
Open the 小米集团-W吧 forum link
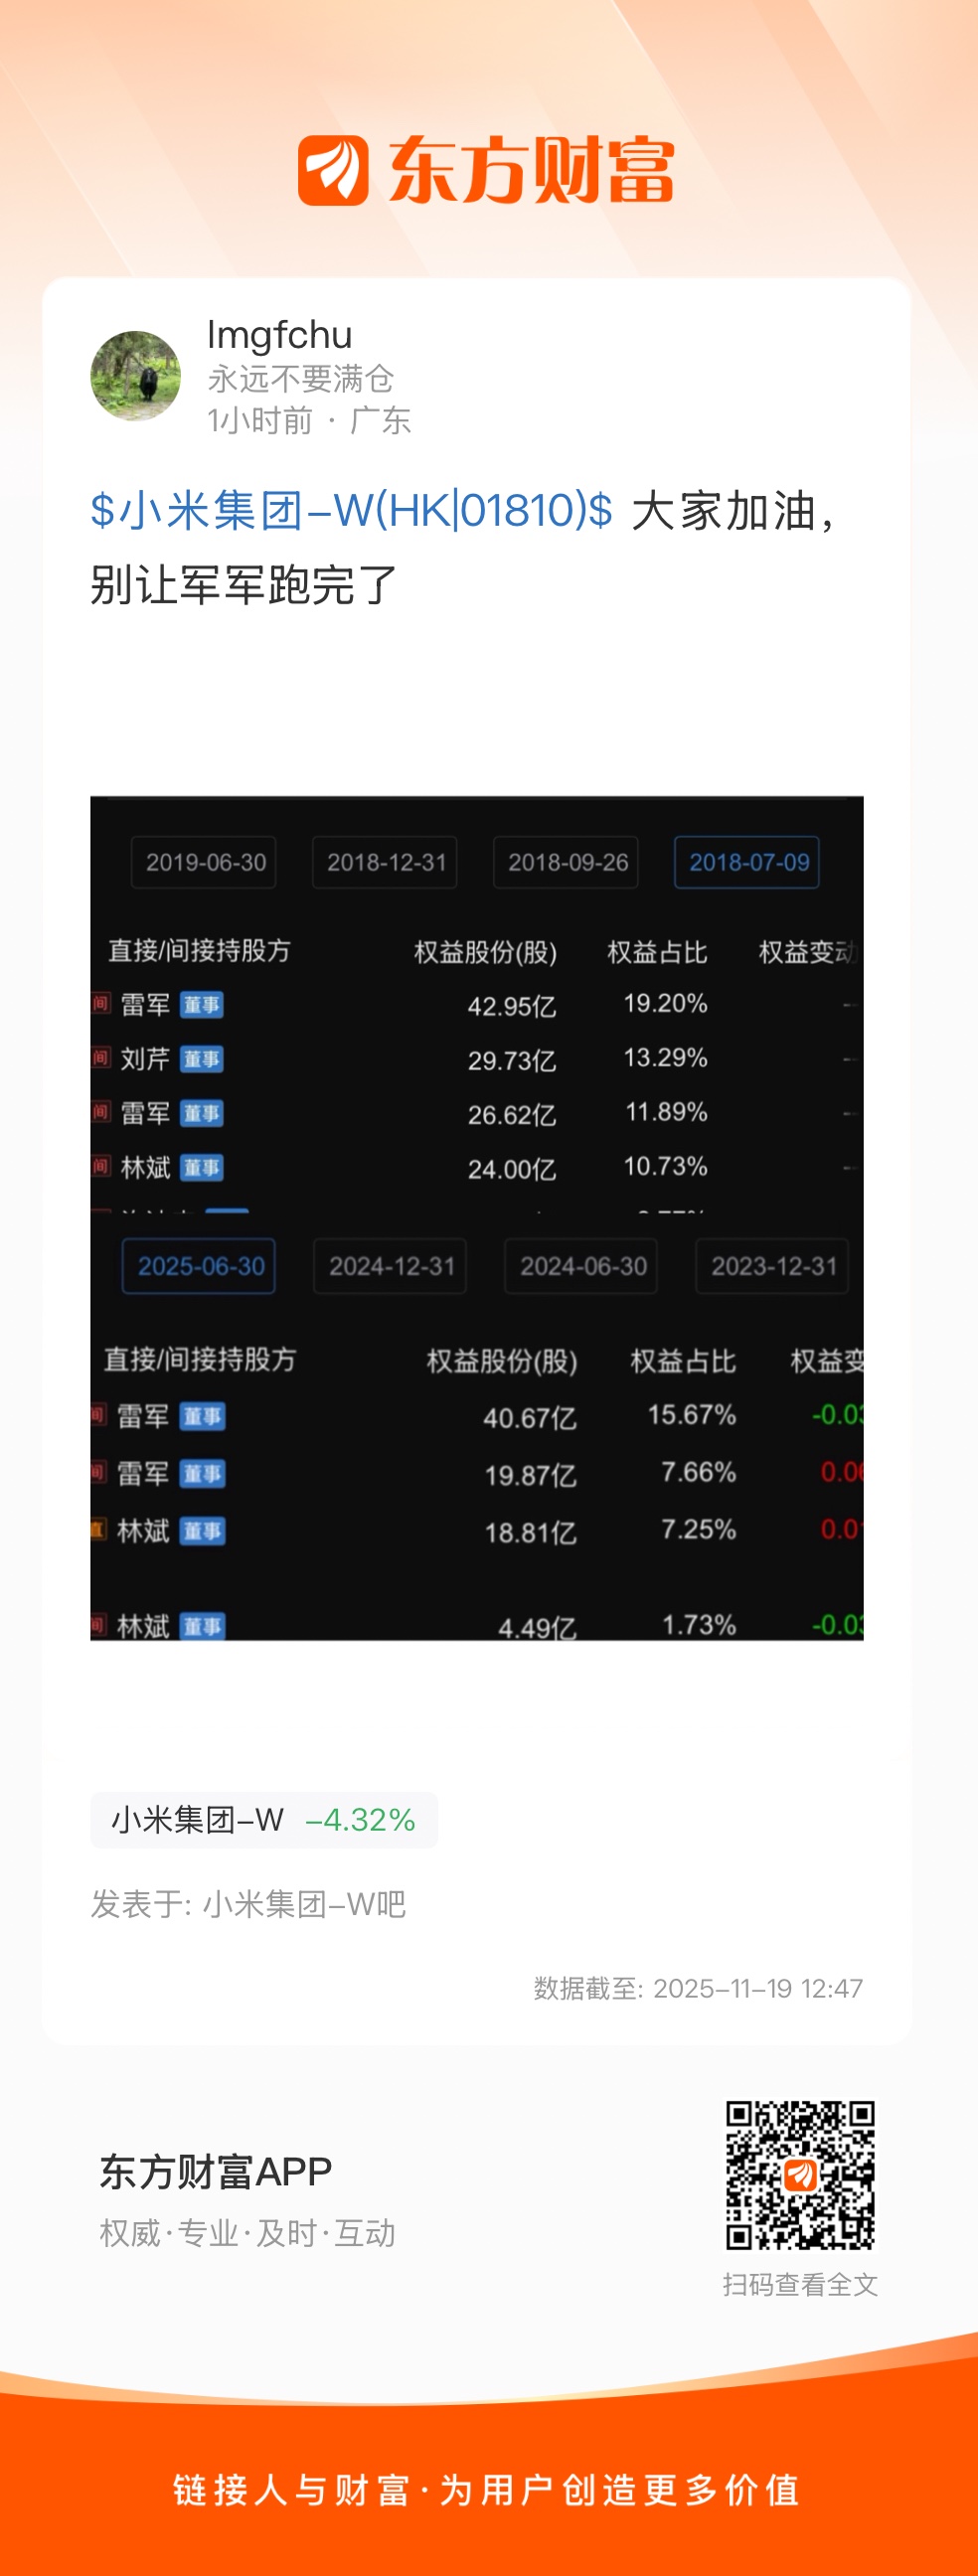304,1904
